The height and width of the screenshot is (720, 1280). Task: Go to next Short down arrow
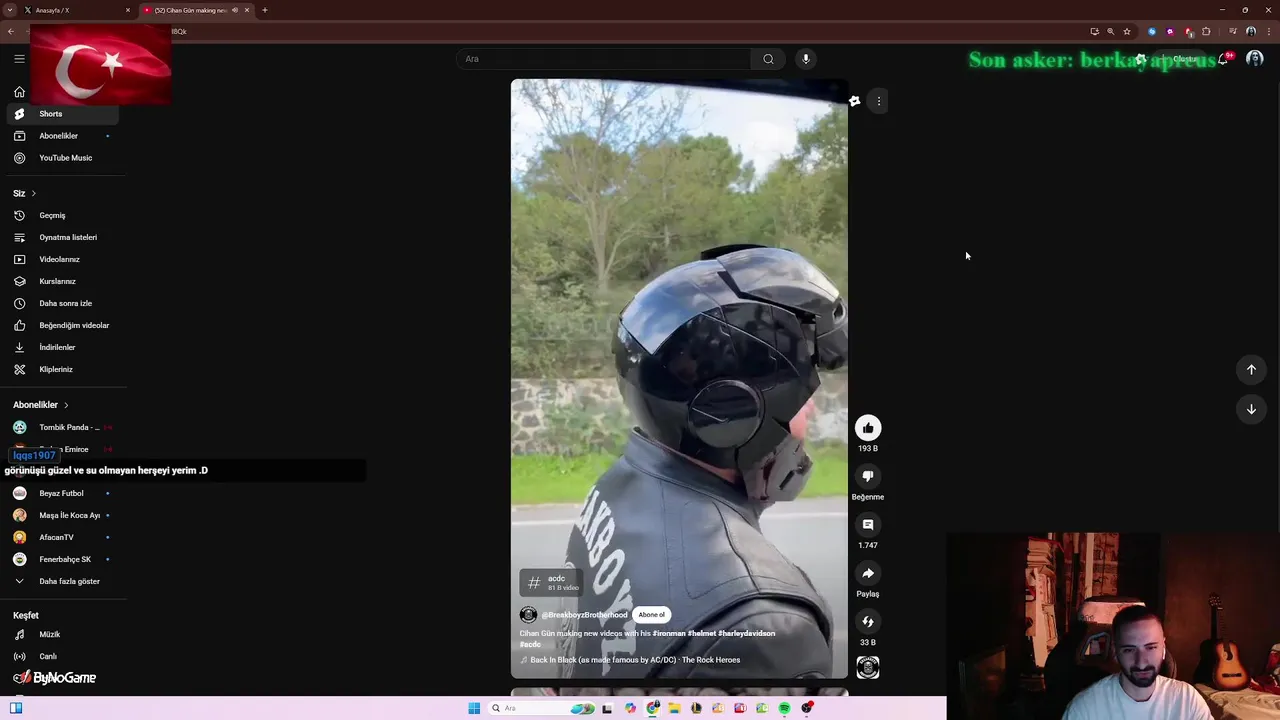pos(1251,409)
